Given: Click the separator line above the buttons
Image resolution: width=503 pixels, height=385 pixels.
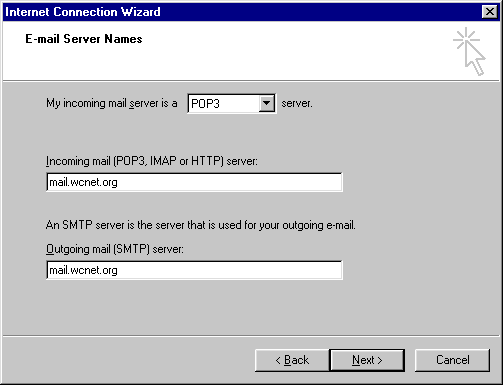Looking at the screenshot, I should [x=251, y=336].
